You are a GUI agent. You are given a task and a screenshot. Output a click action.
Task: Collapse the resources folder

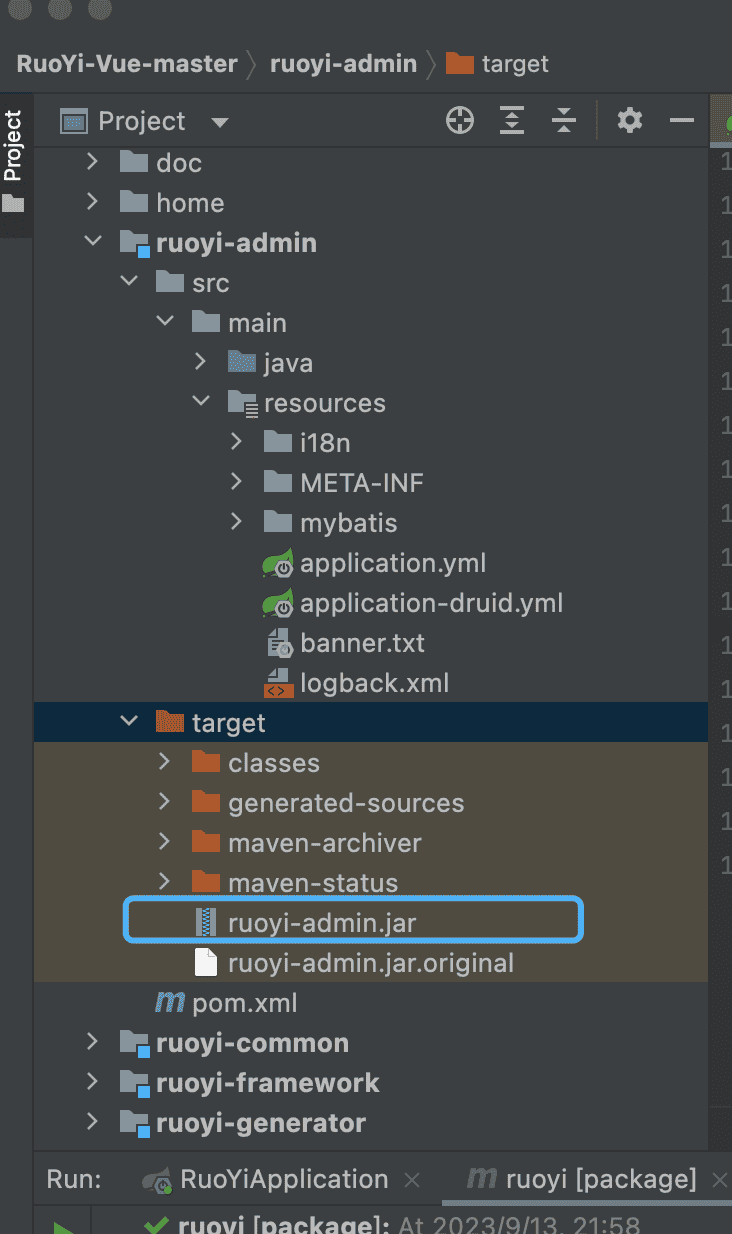coord(201,402)
